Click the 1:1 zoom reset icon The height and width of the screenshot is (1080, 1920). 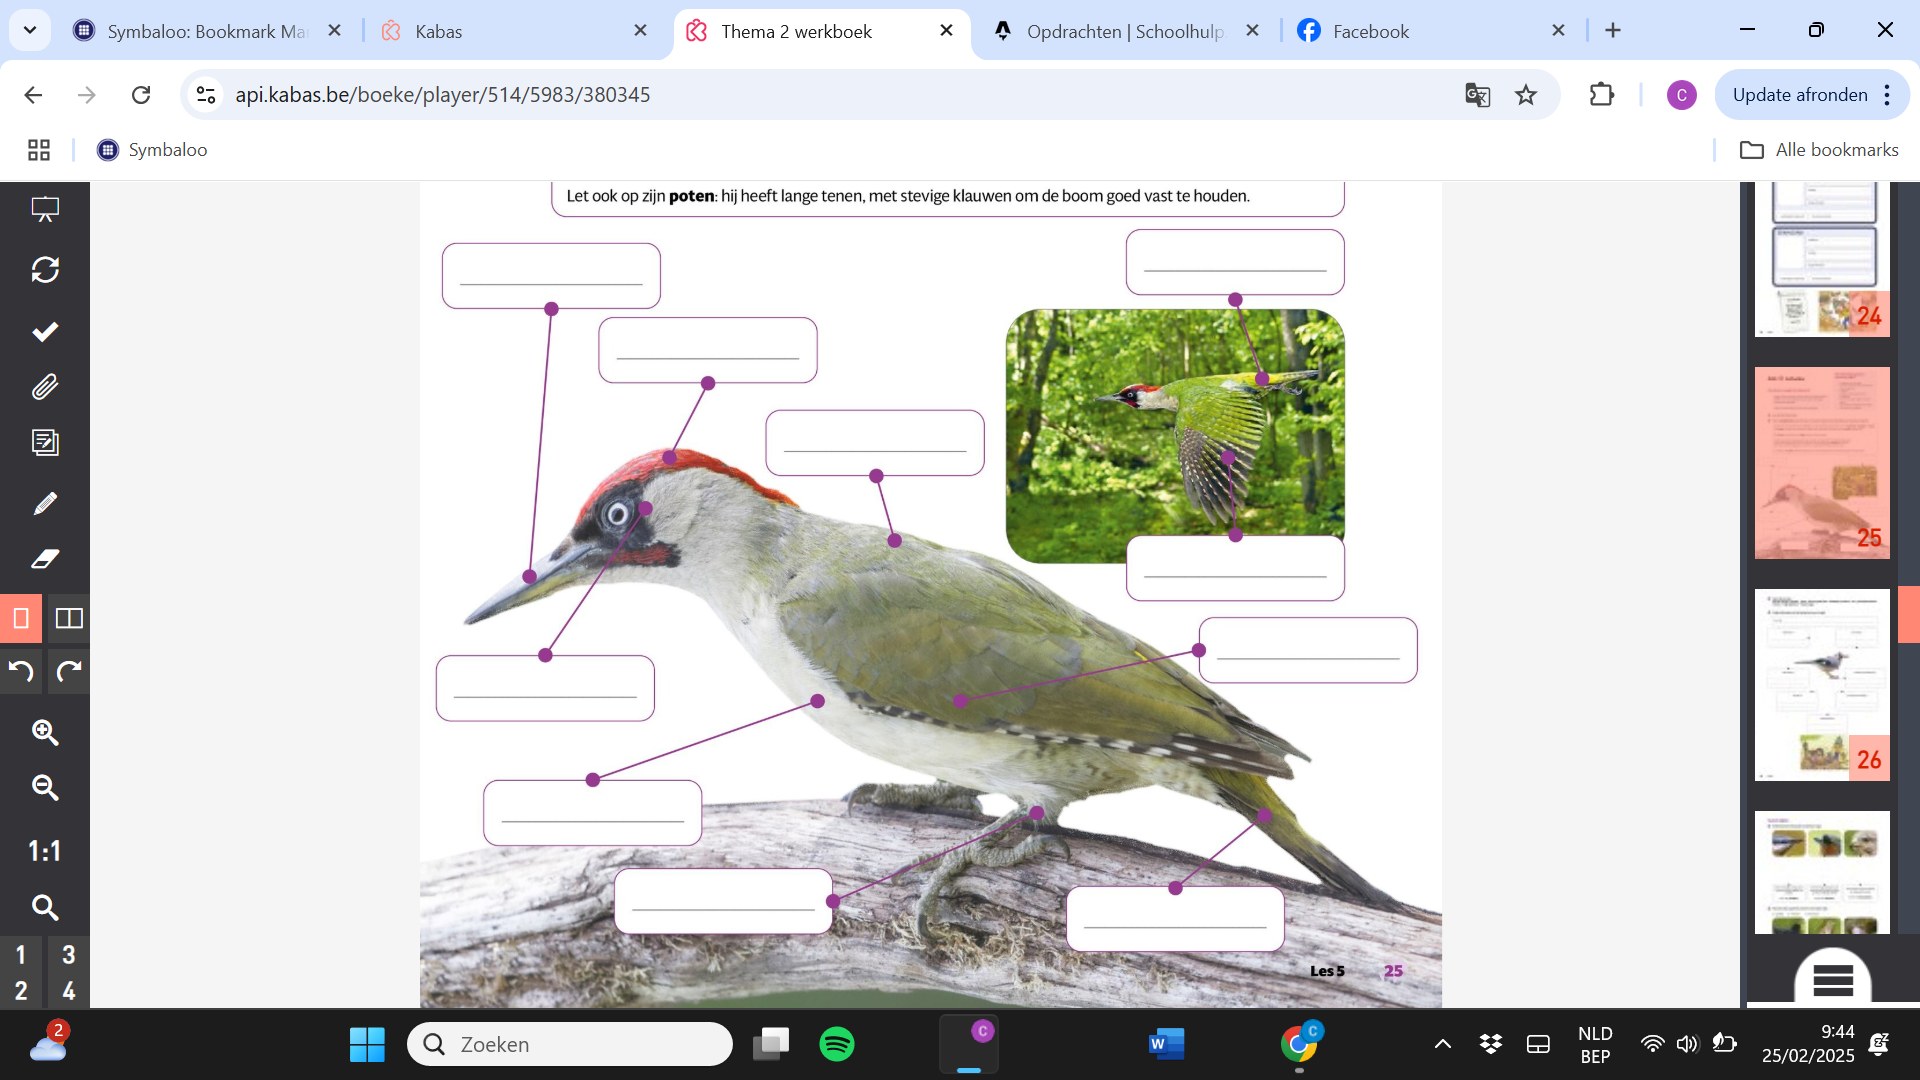click(45, 851)
